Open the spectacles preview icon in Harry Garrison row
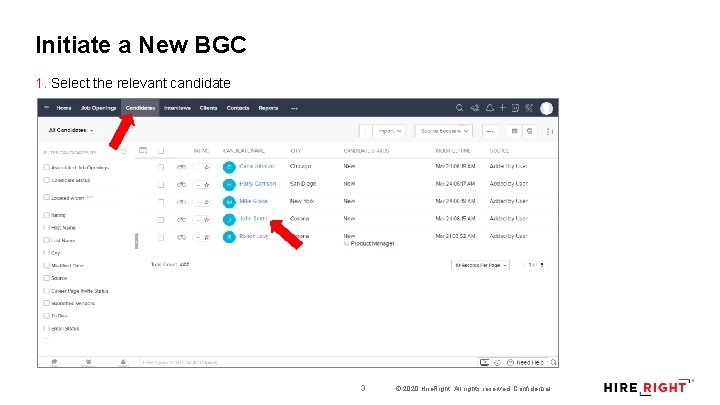Viewport: 720px width, 405px height. (x=181, y=185)
